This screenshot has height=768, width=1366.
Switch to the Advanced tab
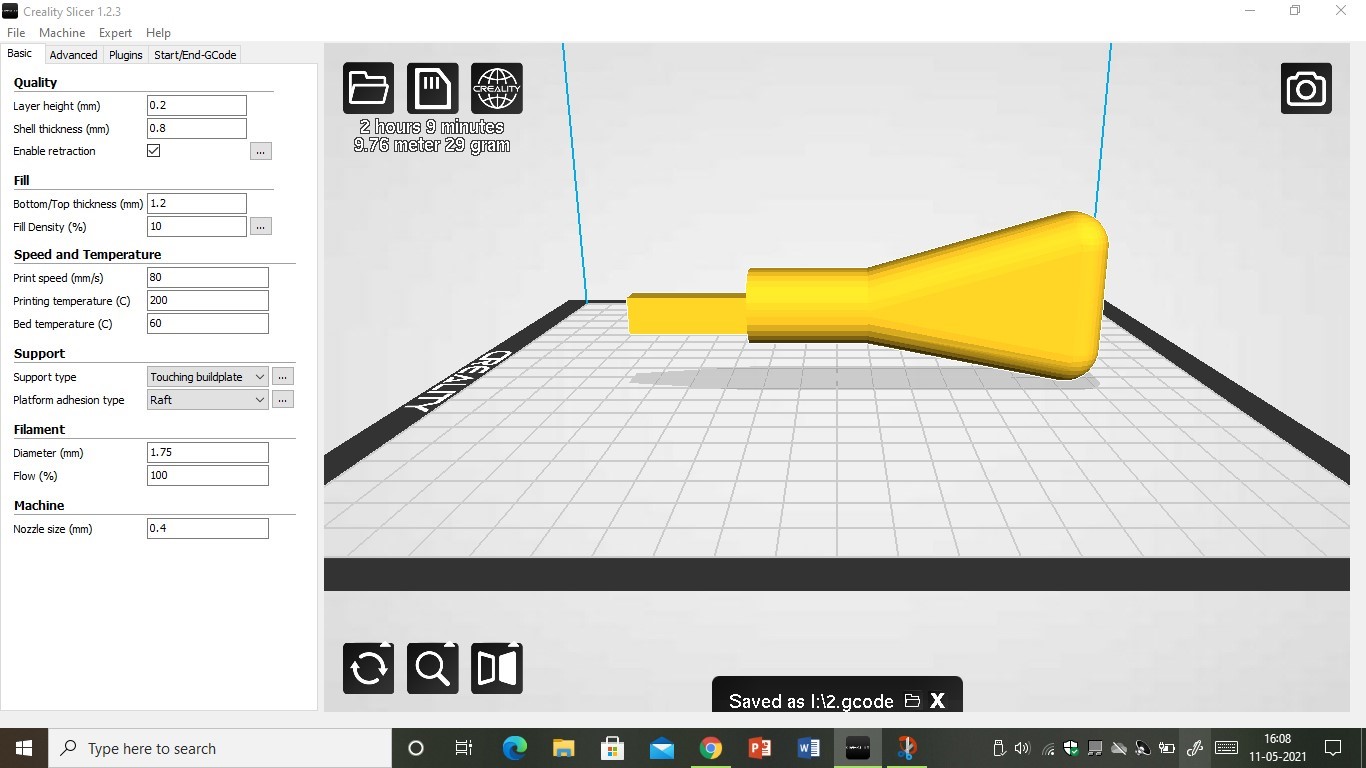tap(73, 55)
